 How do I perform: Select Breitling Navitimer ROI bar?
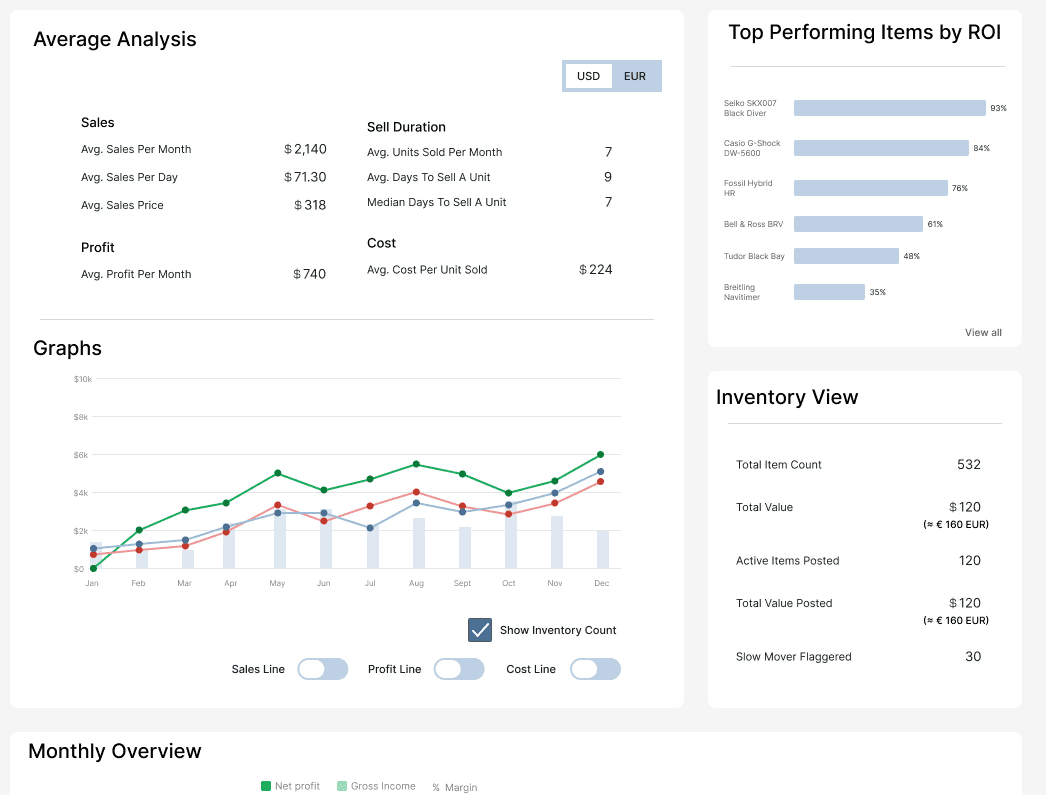point(829,292)
